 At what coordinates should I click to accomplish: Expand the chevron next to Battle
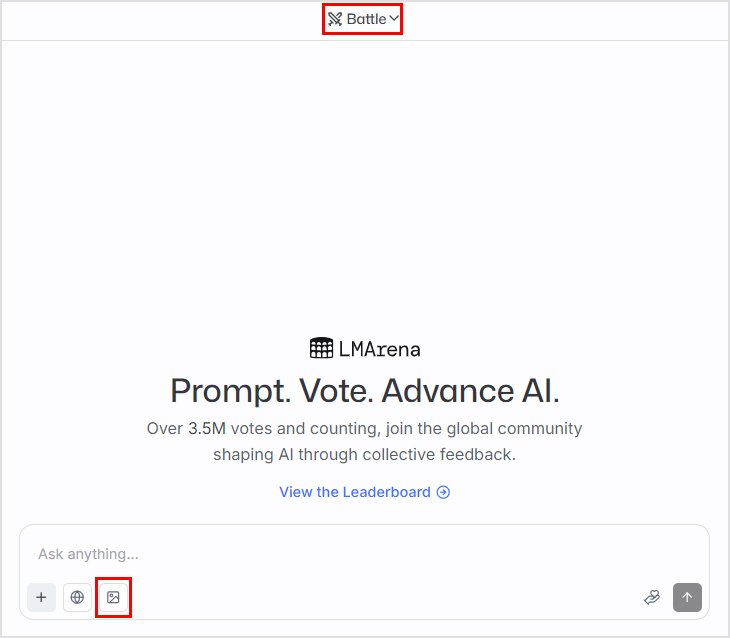(x=394, y=19)
